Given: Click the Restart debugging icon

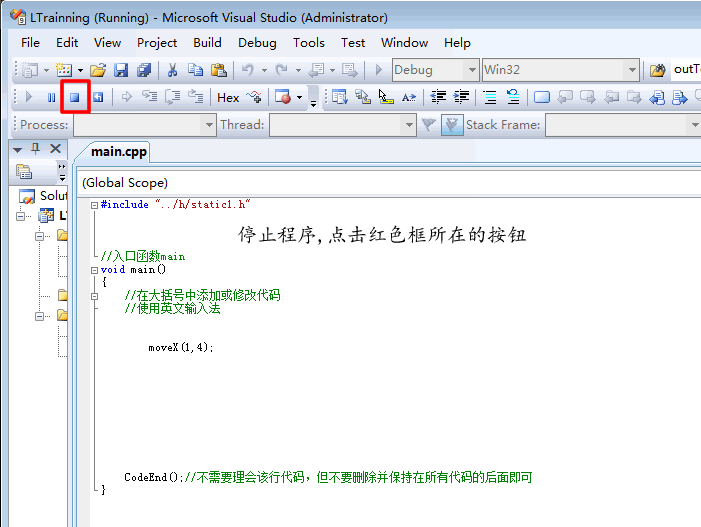Looking at the screenshot, I should pyautogui.click(x=98, y=97).
